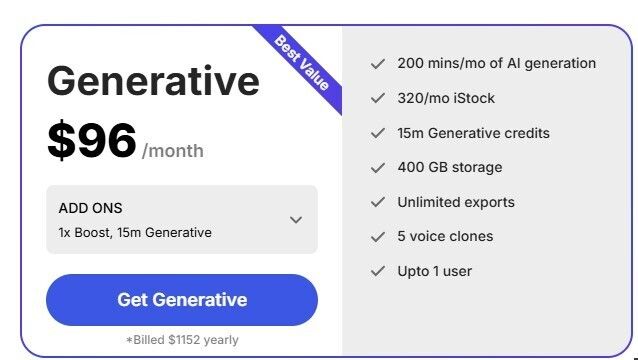Select the Generative plan title
Viewport: 638px width, 360px height.
[x=153, y=81]
